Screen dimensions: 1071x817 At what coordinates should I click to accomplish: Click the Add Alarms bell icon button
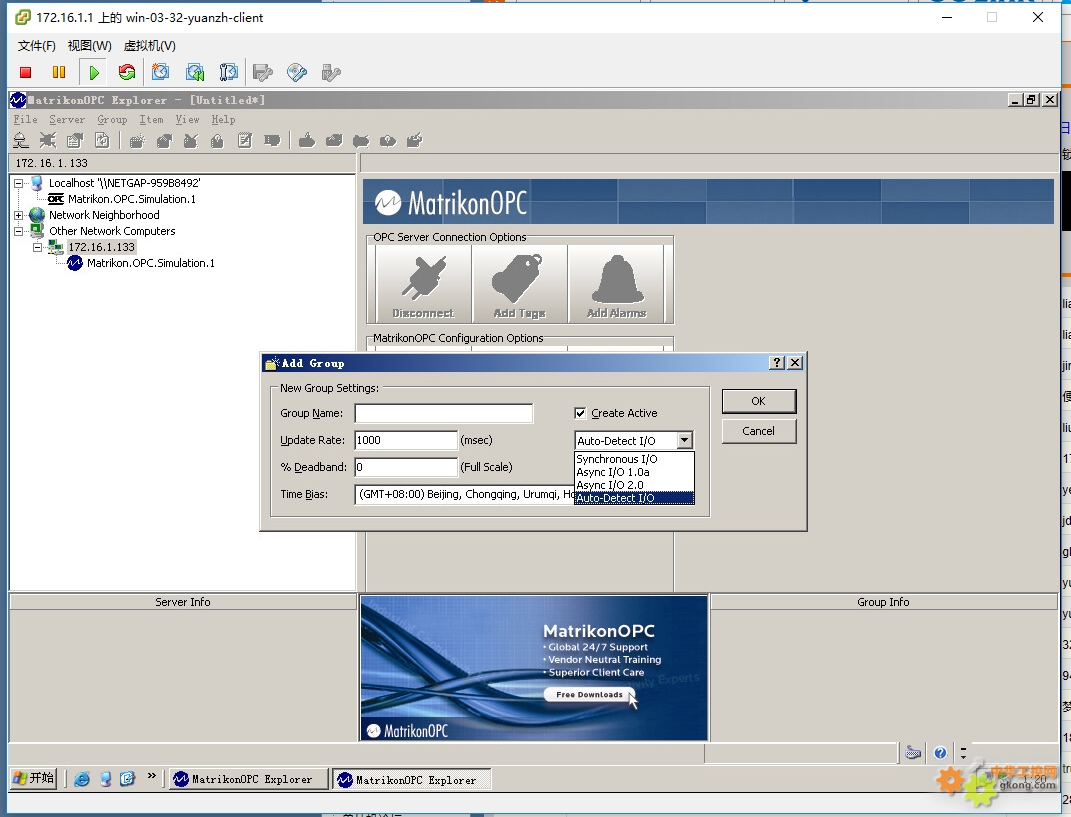616,283
